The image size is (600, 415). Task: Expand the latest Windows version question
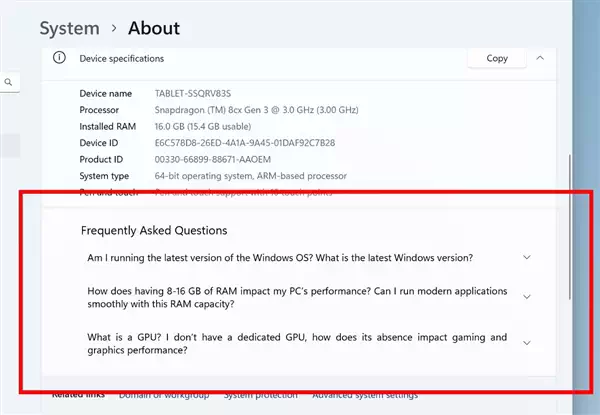pos(527,257)
